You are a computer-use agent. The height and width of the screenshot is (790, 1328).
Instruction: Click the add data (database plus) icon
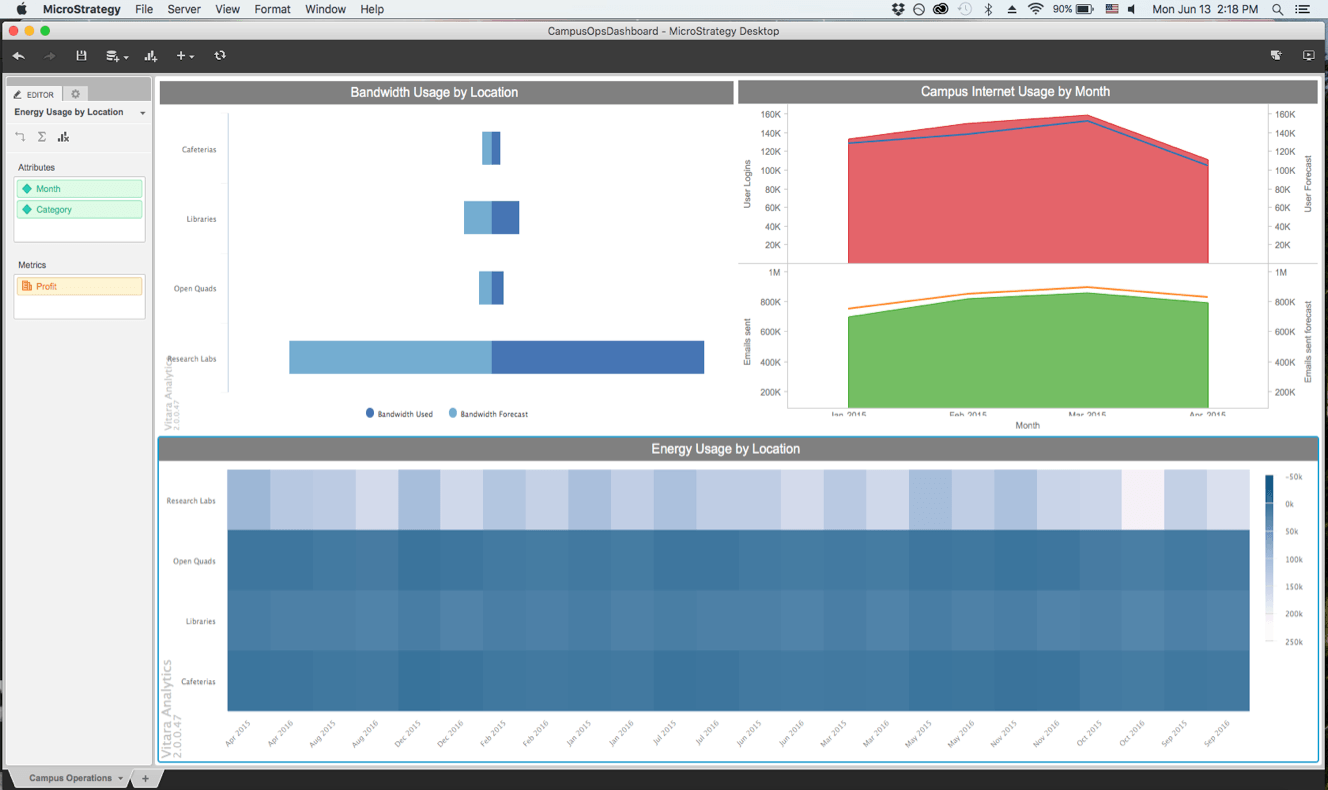(x=114, y=56)
